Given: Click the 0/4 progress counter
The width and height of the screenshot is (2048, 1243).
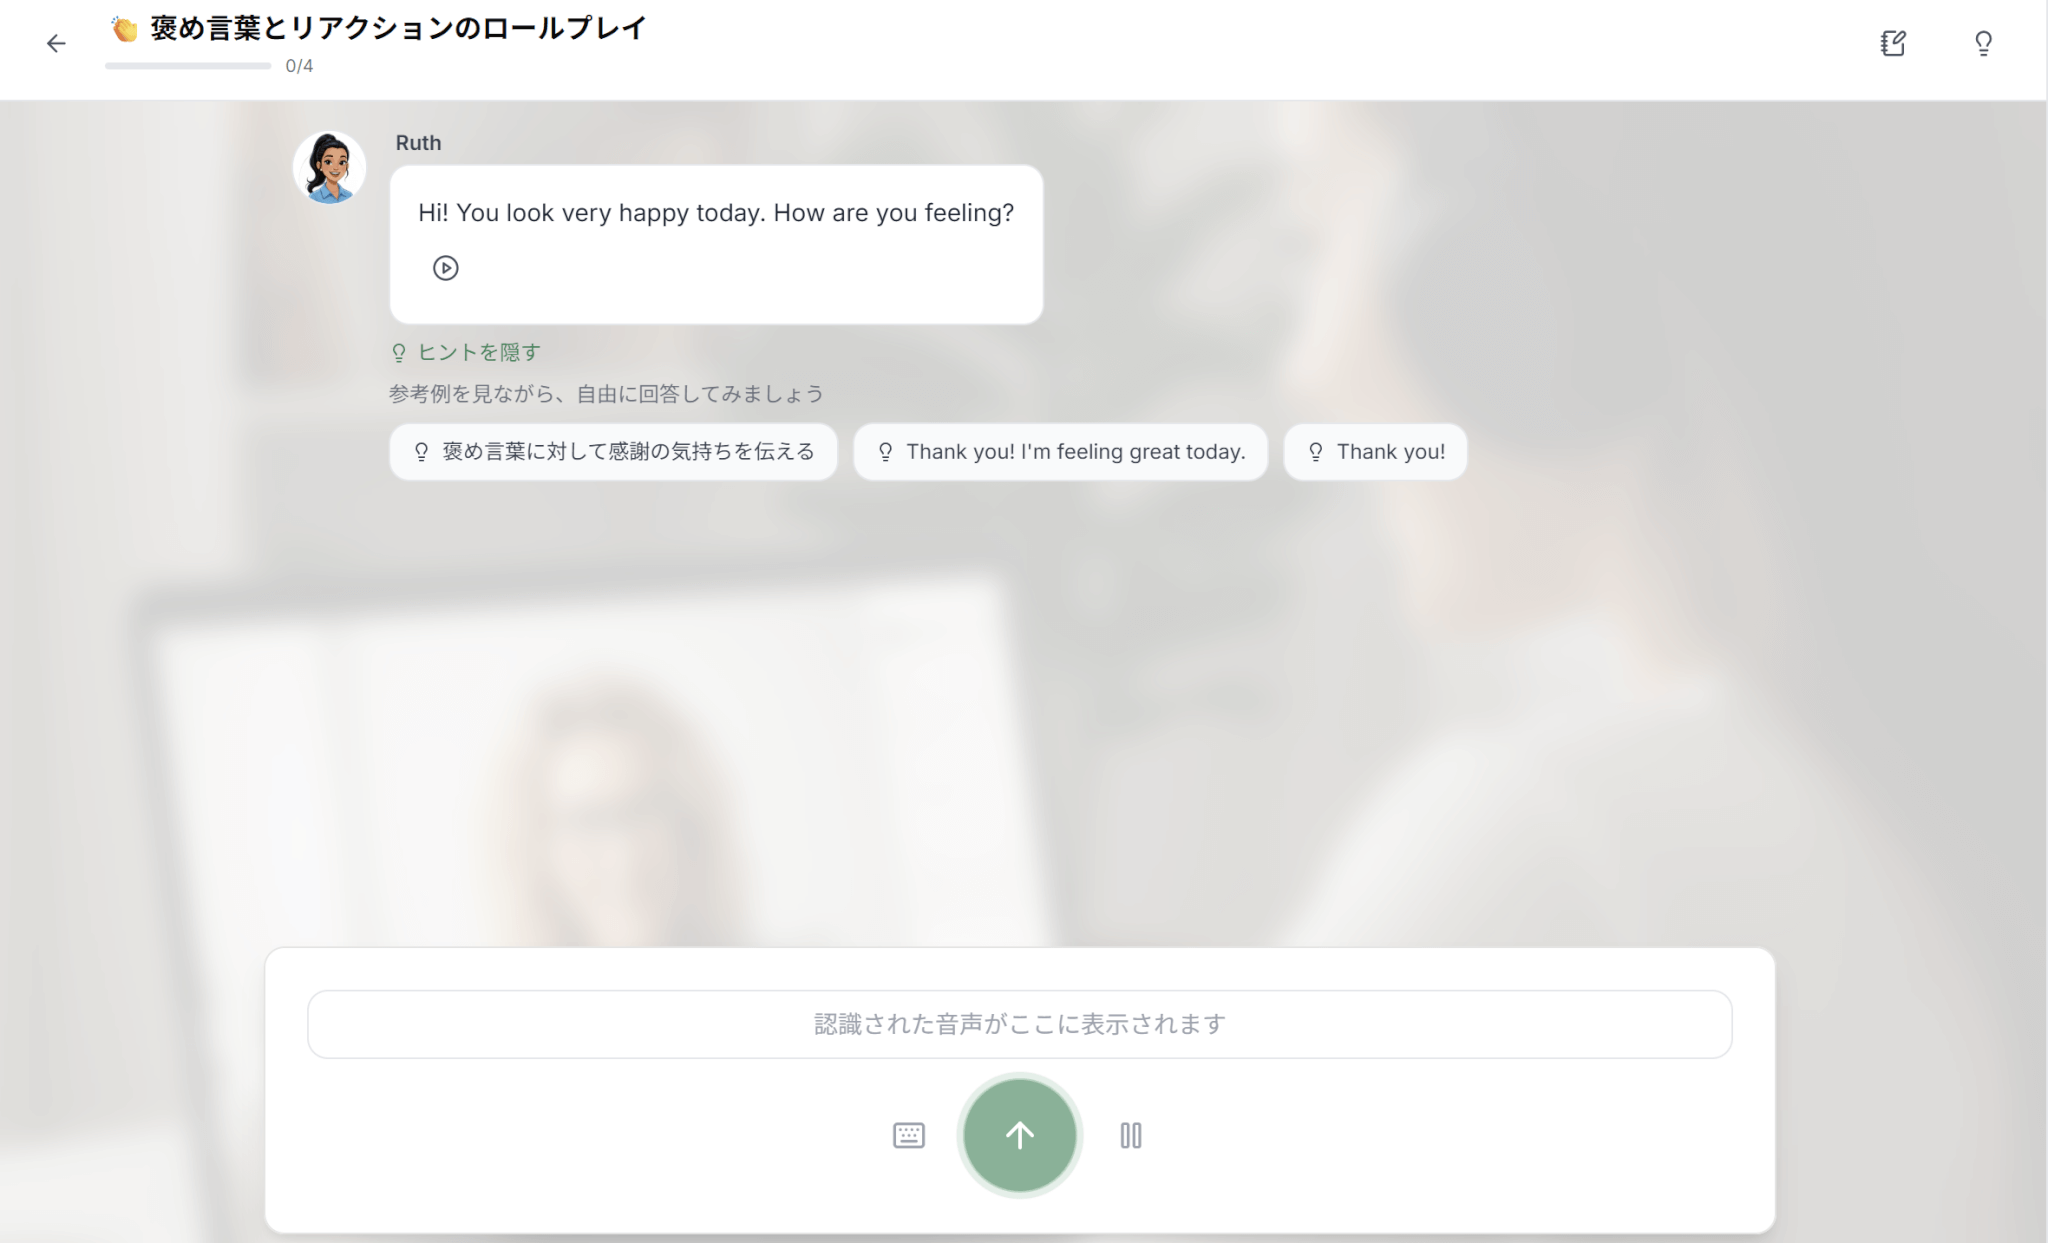Looking at the screenshot, I should [299, 66].
